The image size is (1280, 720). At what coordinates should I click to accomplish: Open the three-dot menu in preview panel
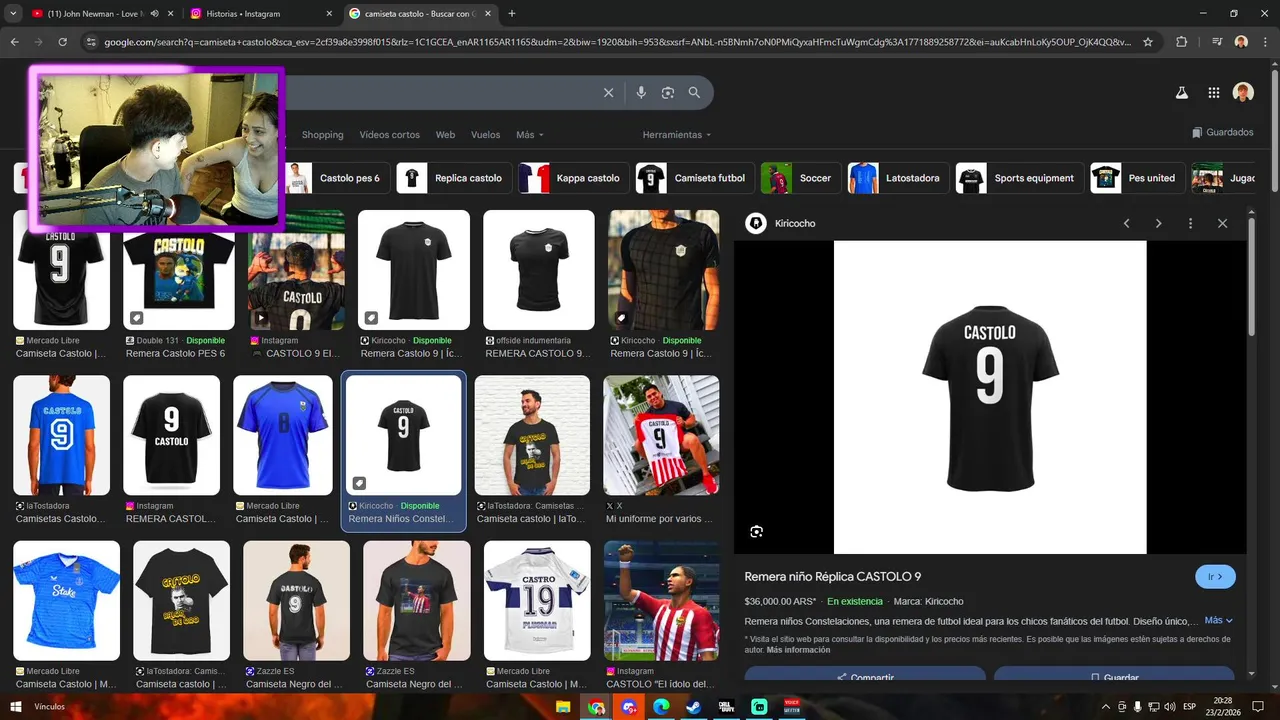(1190, 223)
